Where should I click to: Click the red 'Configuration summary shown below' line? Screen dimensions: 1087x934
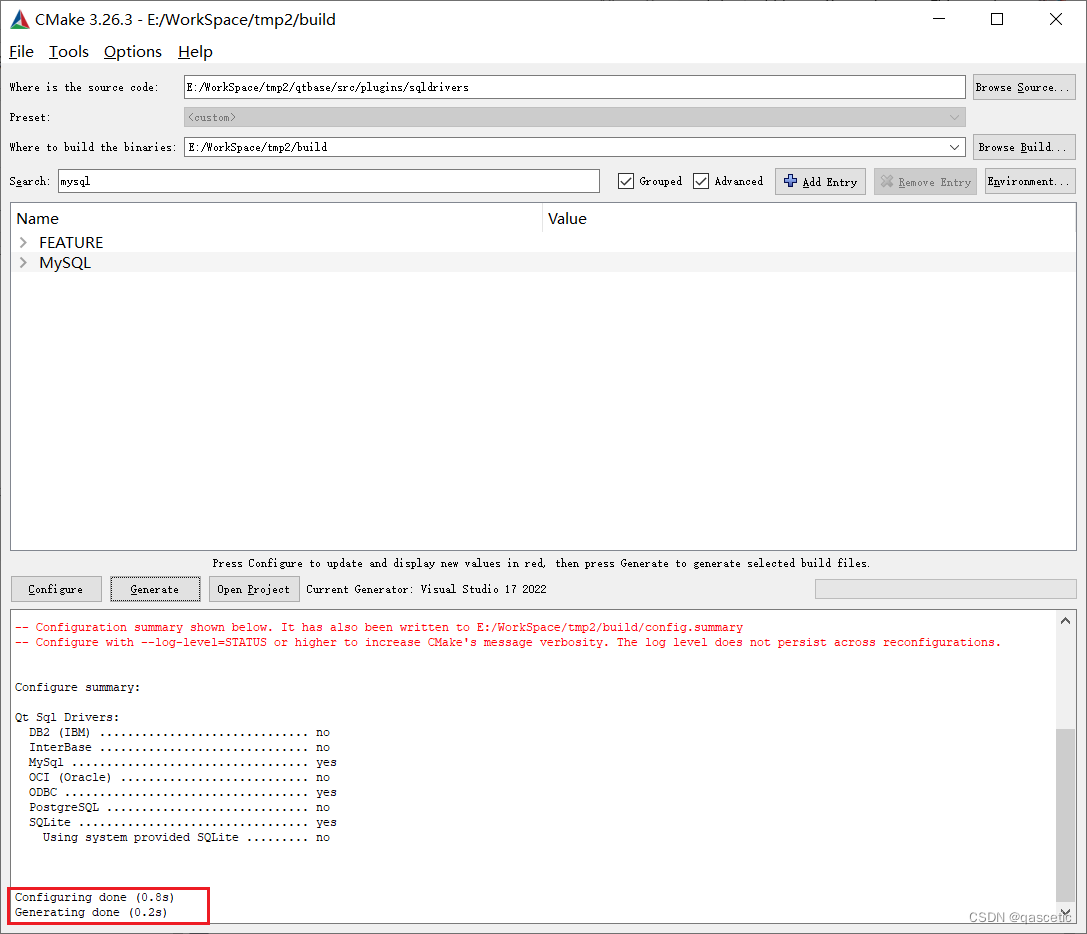coord(379,627)
